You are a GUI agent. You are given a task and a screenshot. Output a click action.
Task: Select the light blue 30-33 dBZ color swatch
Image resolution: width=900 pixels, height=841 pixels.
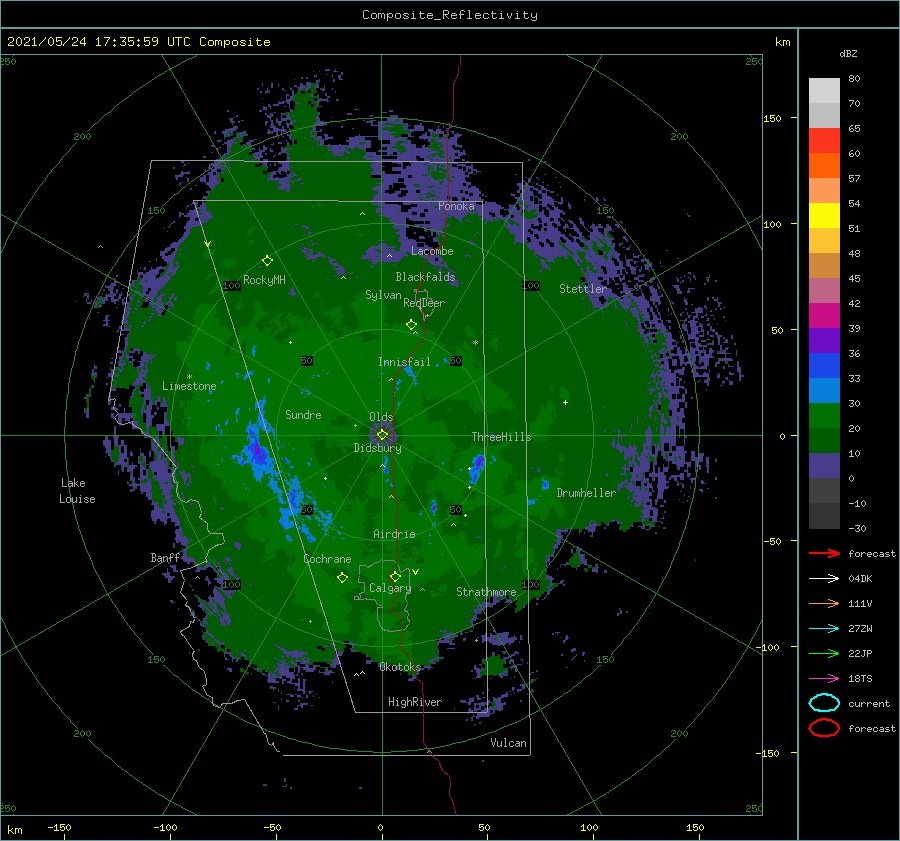pyautogui.click(x=824, y=390)
